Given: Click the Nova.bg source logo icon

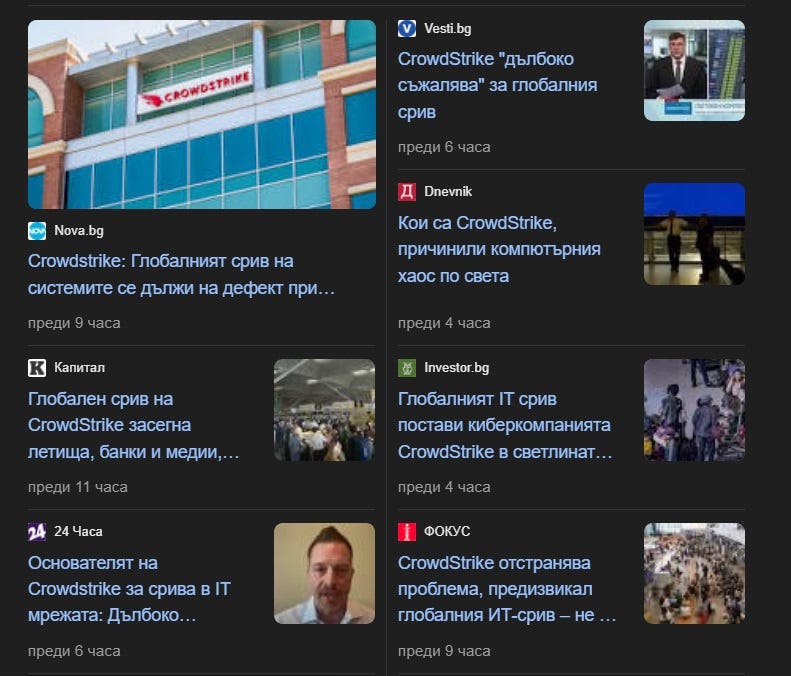Looking at the screenshot, I should (37, 231).
